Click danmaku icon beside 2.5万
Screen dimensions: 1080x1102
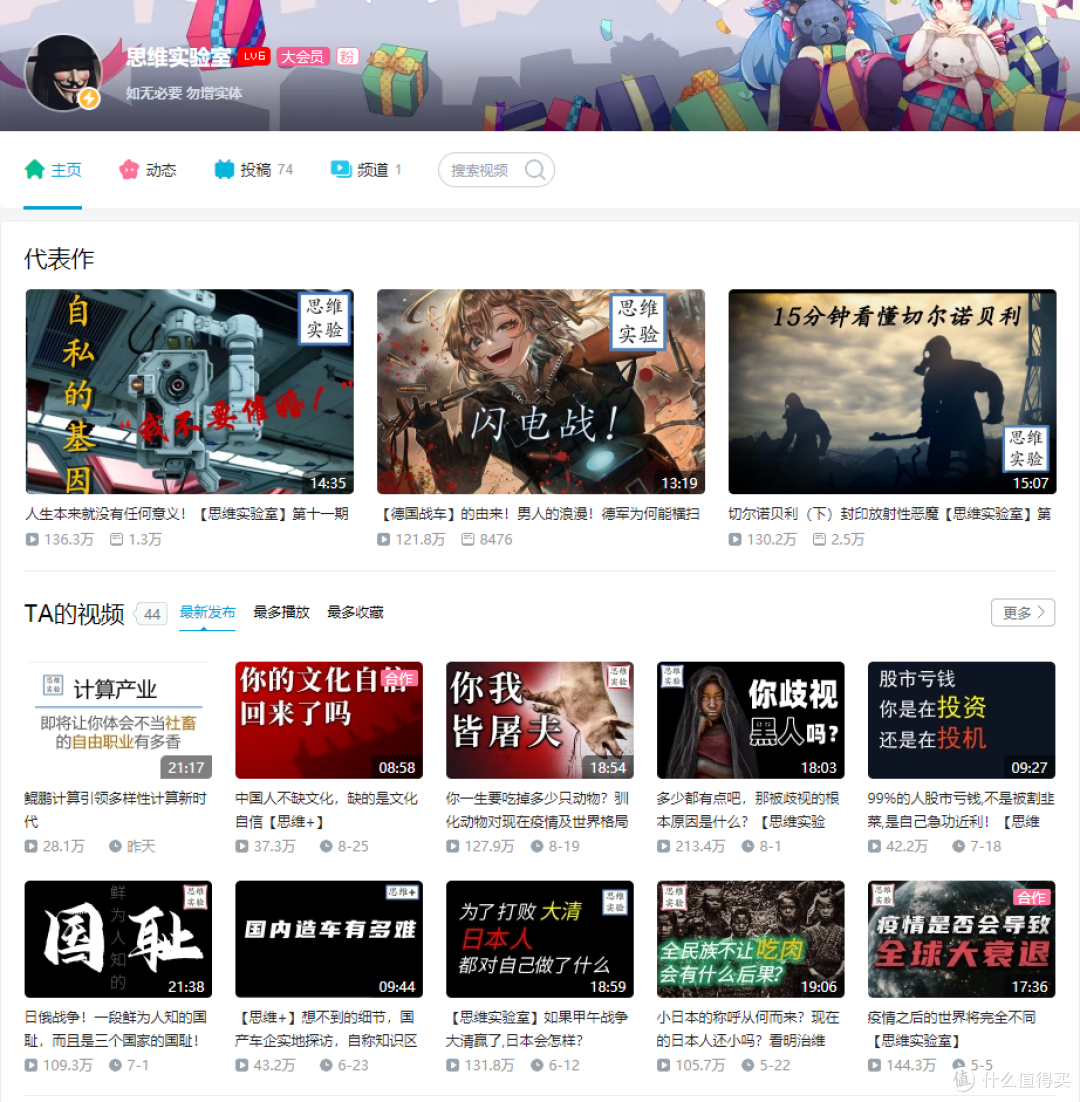point(819,540)
